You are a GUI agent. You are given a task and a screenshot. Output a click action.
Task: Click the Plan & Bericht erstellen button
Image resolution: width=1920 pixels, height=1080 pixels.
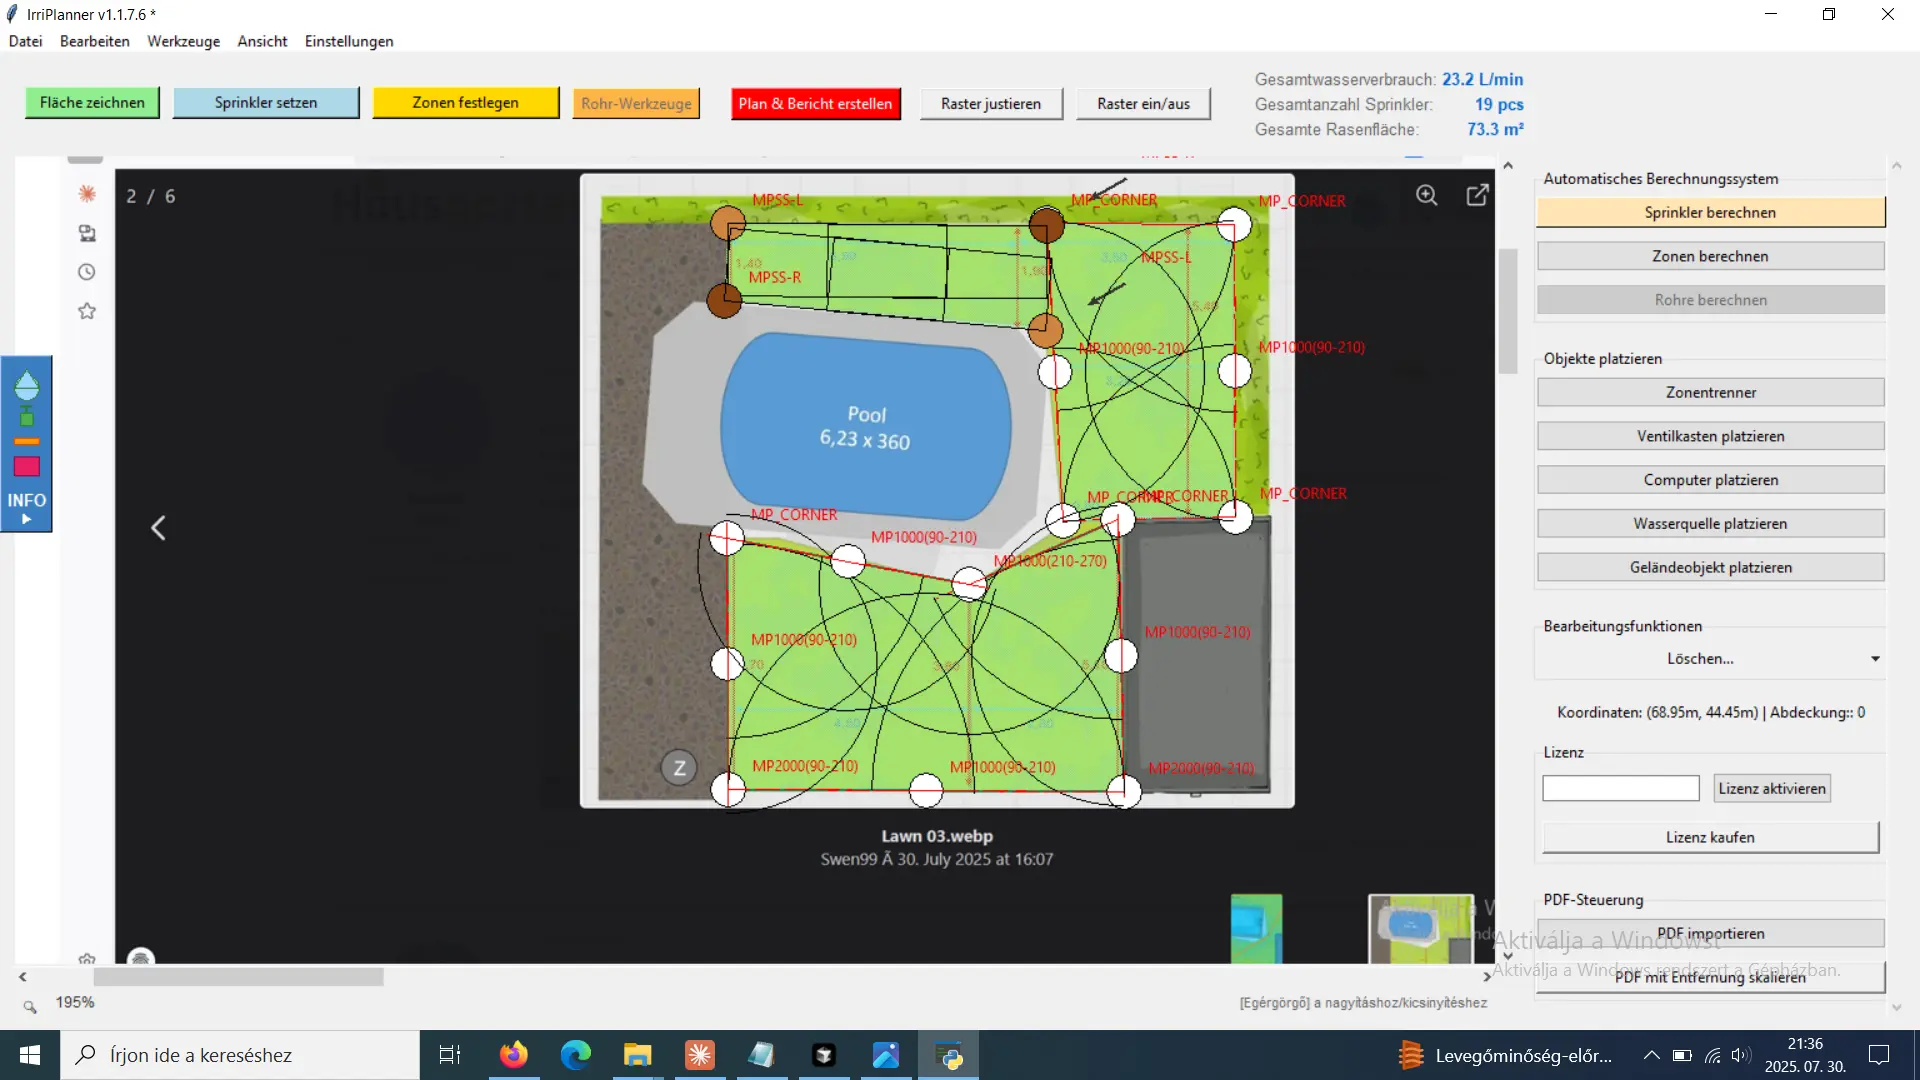[x=815, y=104]
